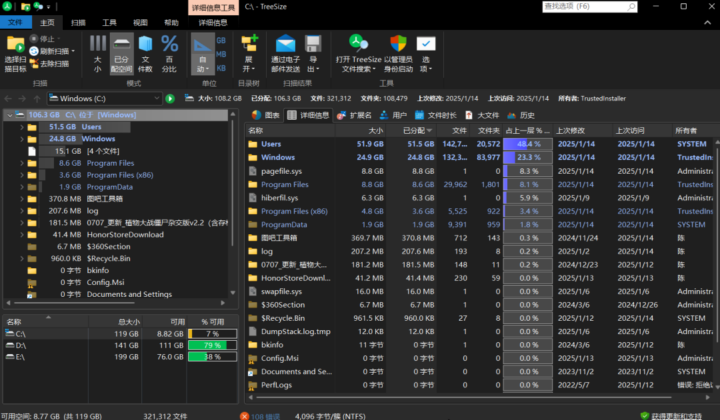Open the 详细信息 ribbon tab

click(x=213, y=22)
